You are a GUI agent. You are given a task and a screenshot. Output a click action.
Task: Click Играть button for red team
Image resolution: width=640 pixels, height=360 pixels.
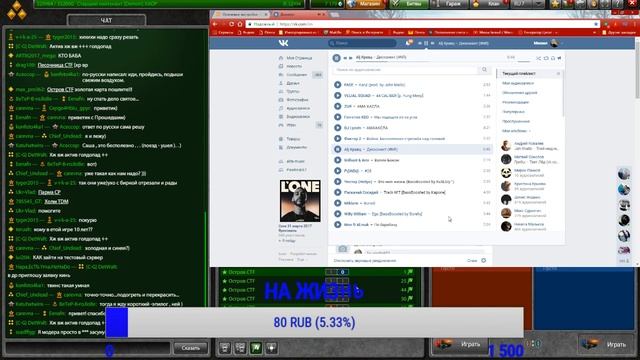click(460, 344)
